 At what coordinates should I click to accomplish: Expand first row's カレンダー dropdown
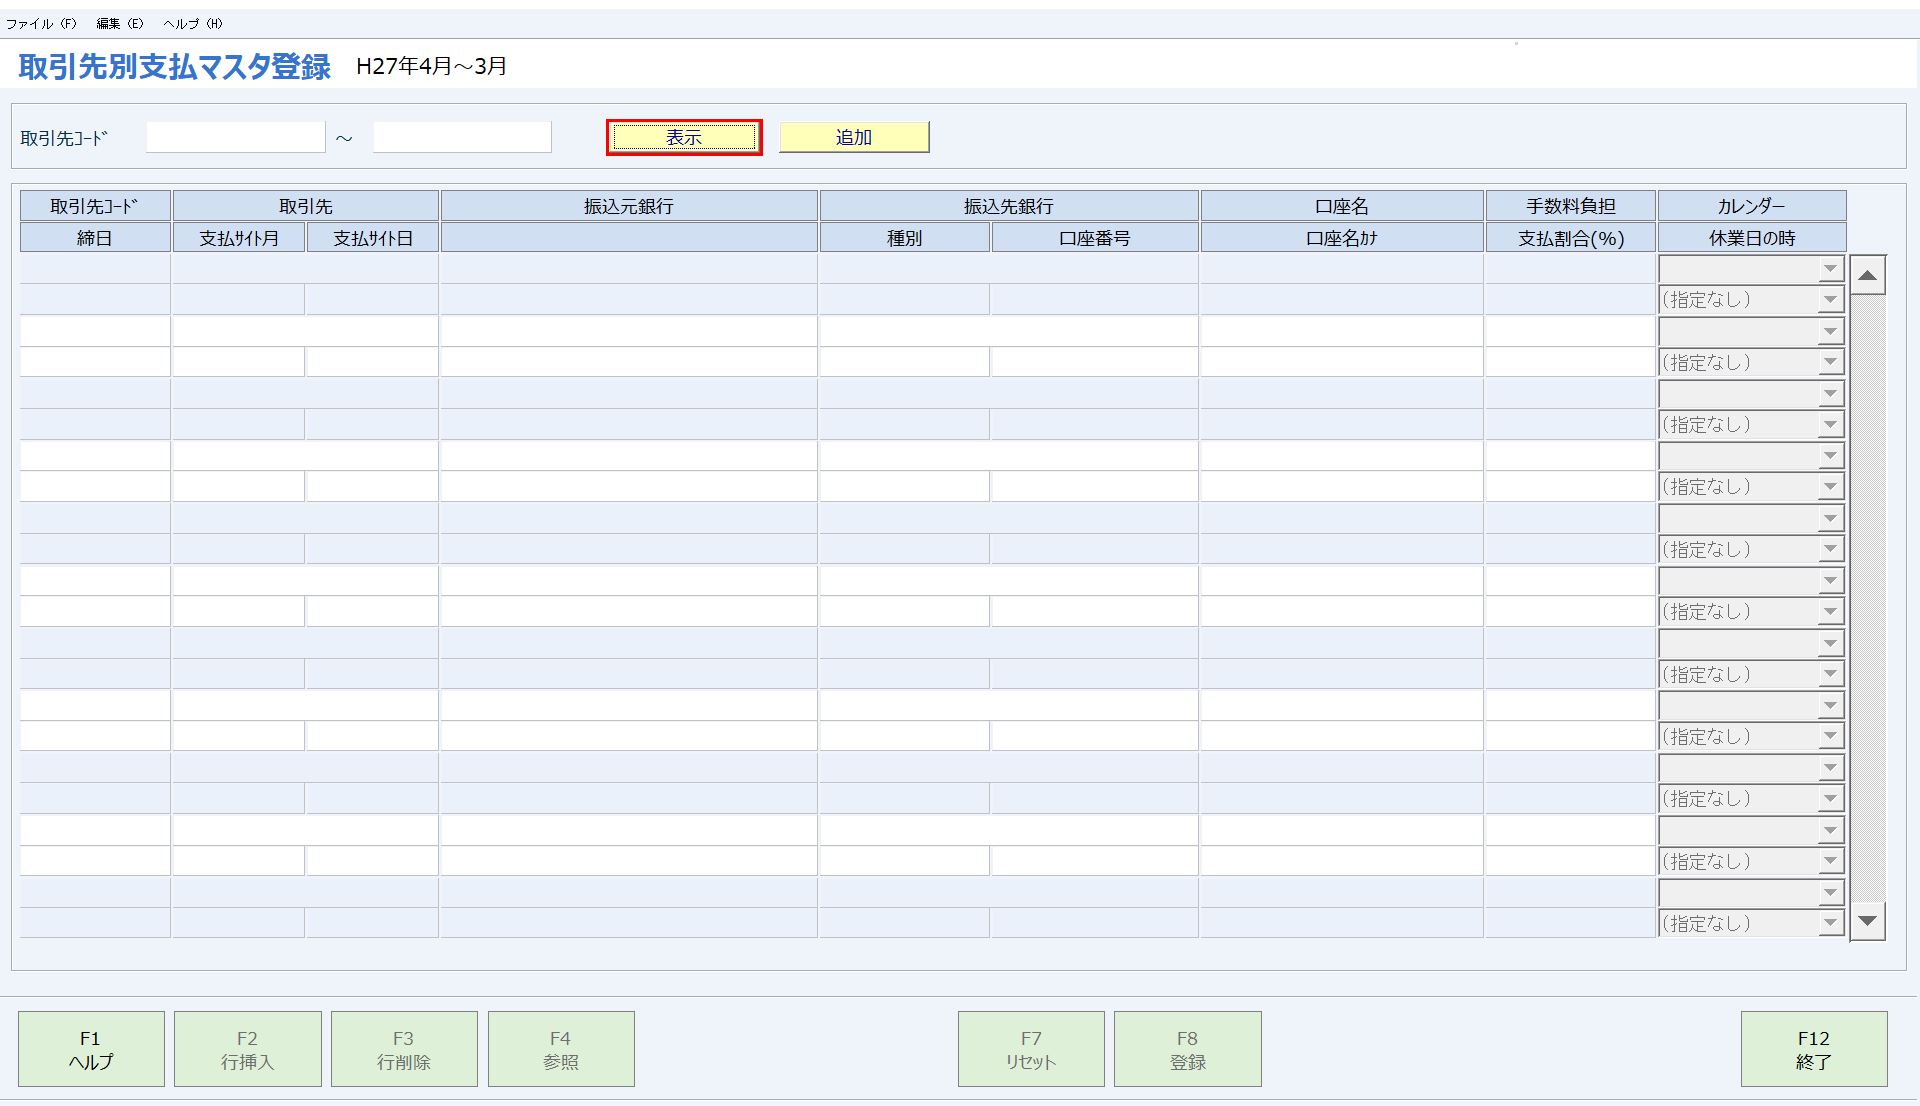[x=1830, y=269]
